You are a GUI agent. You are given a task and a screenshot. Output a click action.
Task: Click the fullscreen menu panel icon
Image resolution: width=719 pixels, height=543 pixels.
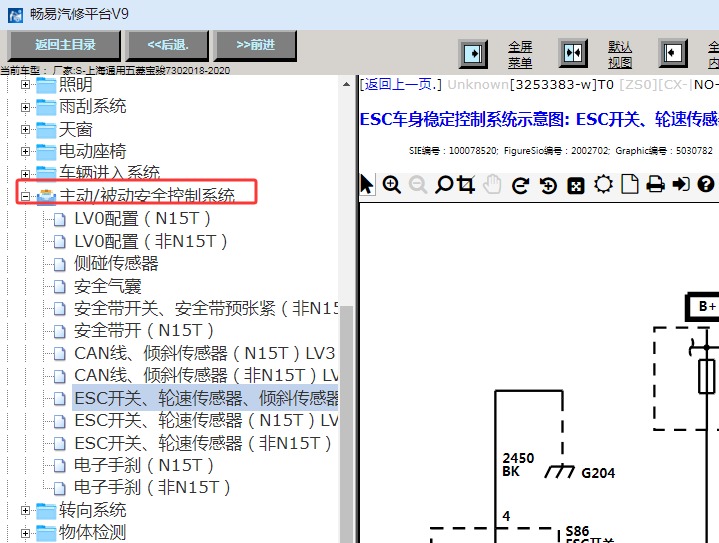coord(473,54)
